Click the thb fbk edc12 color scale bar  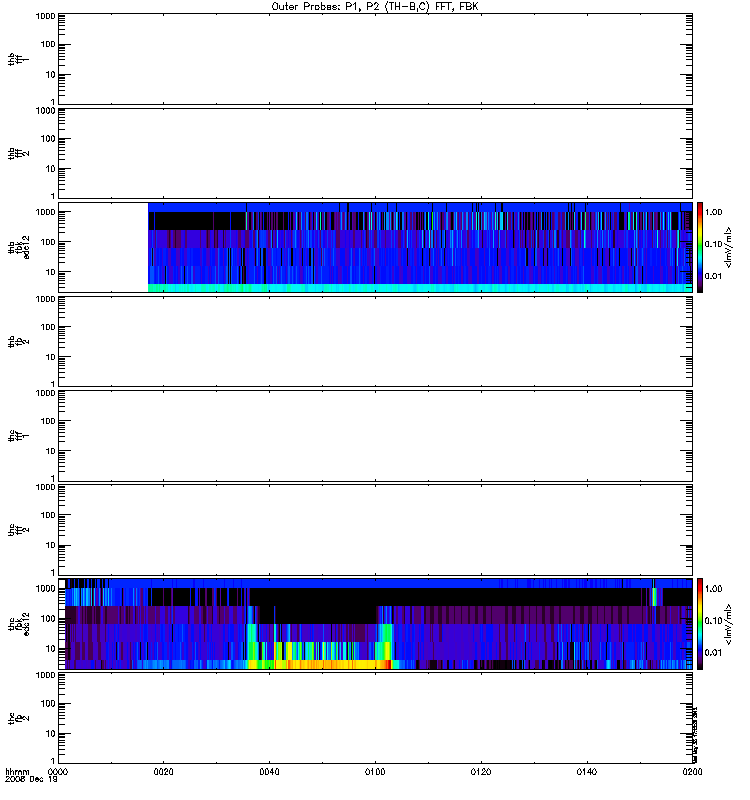pyautogui.click(x=700, y=247)
